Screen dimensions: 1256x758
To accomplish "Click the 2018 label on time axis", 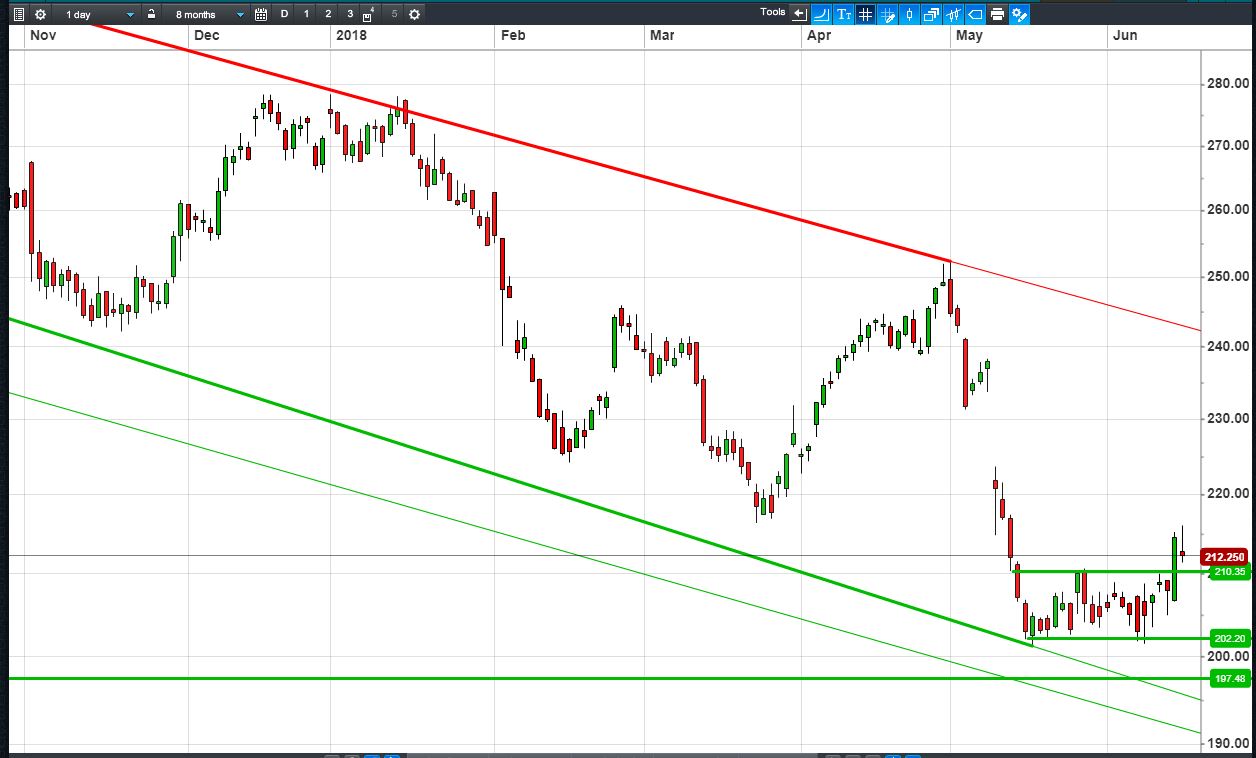I will point(351,36).
